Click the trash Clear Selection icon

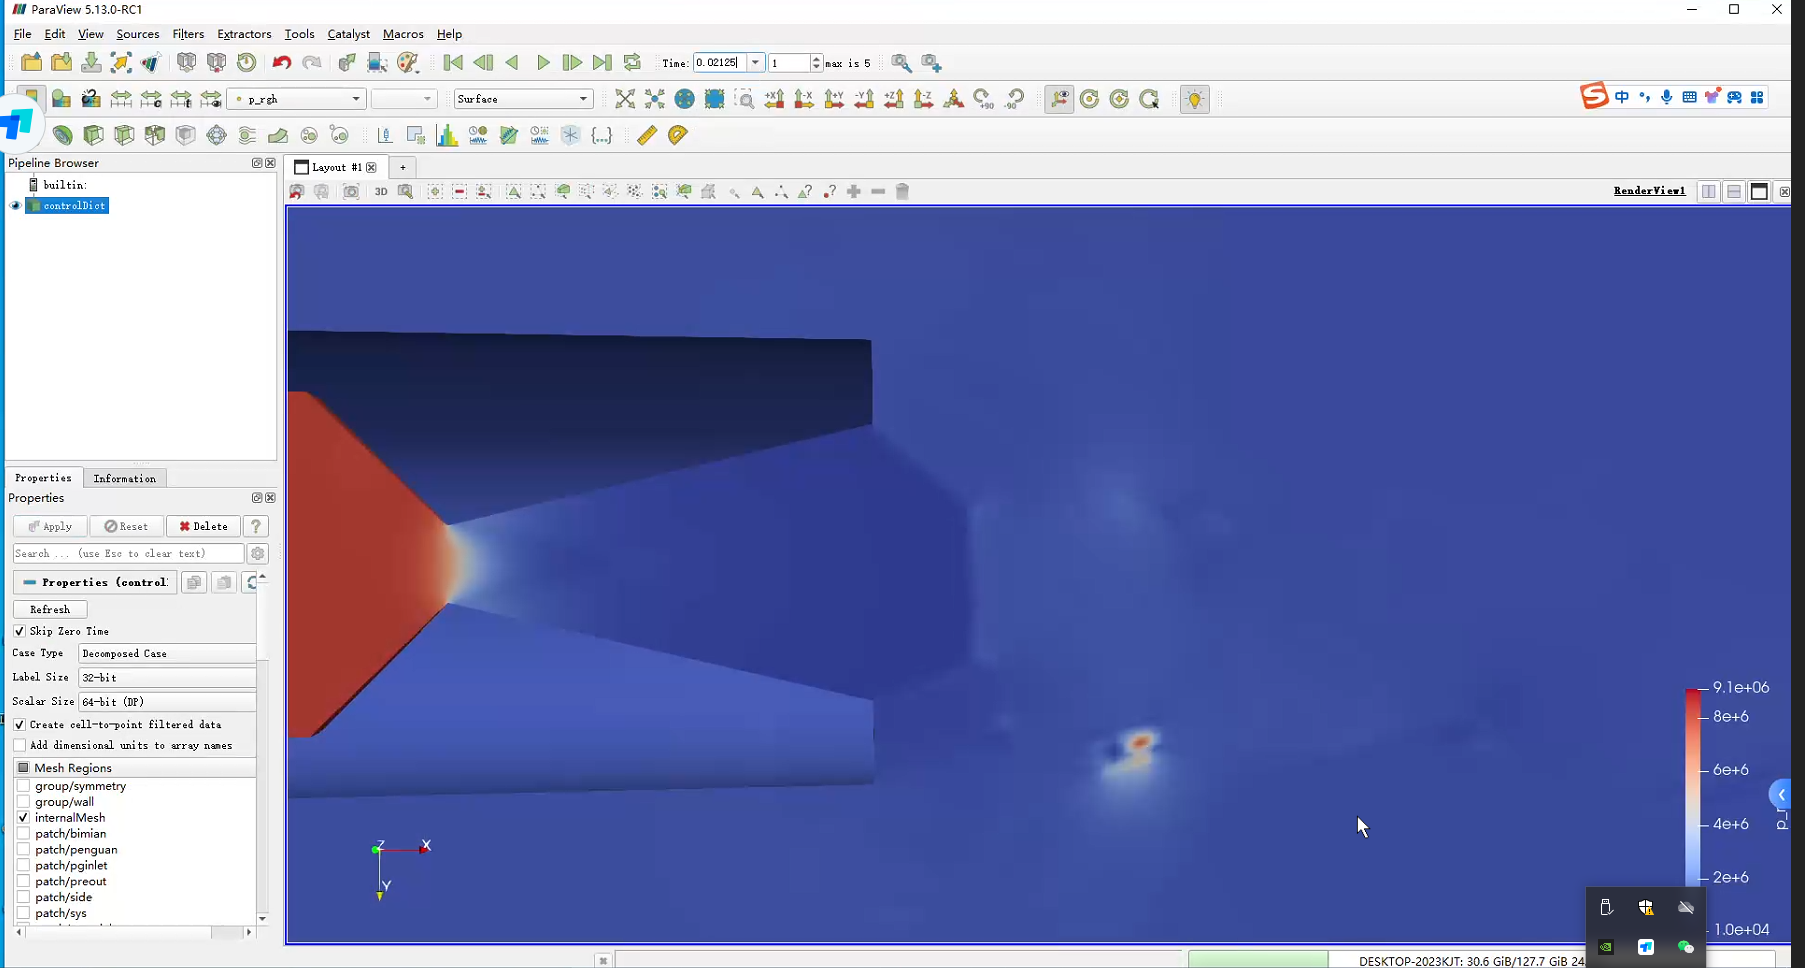click(x=902, y=192)
